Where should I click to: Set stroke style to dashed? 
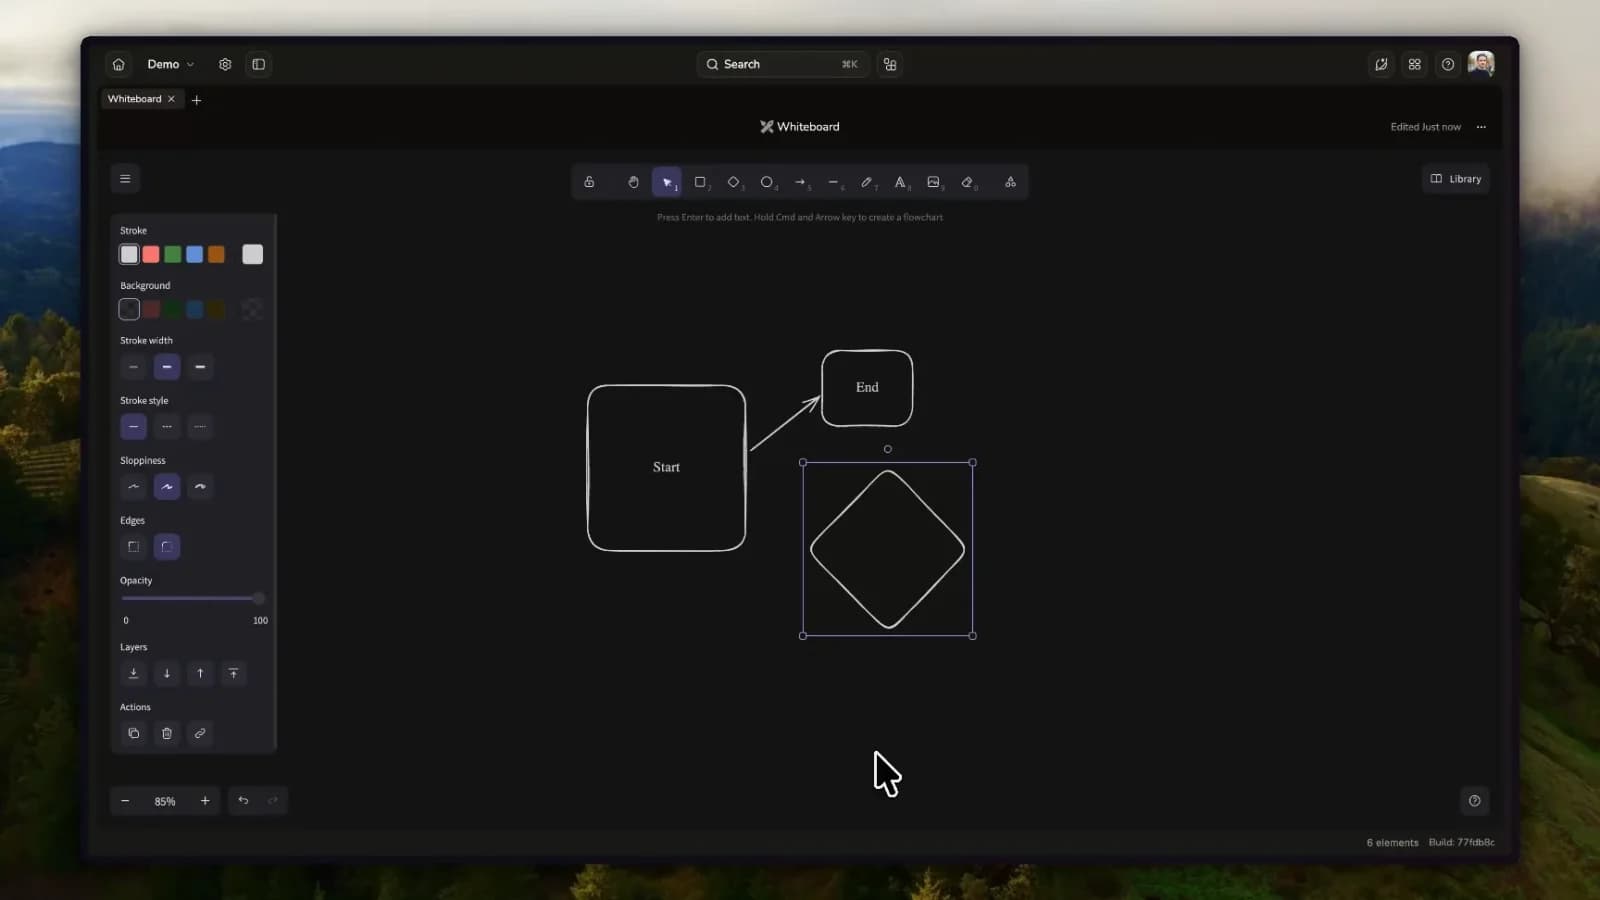point(167,427)
